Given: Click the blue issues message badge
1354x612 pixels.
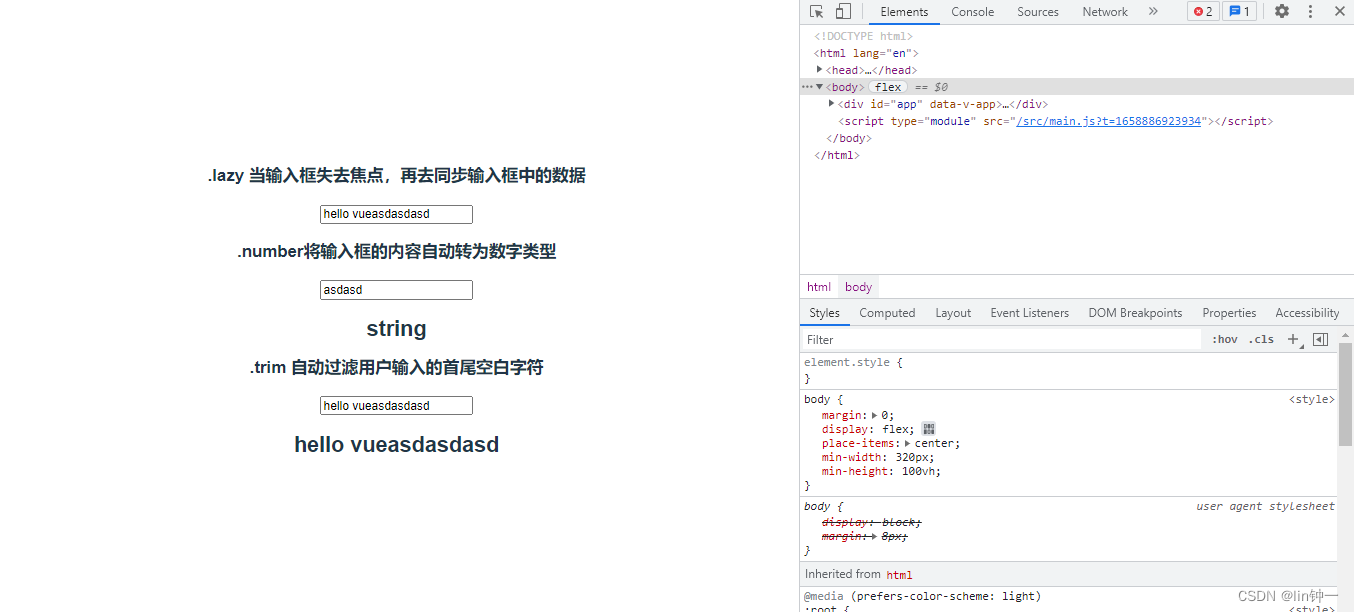Looking at the screenshot, I should pos(1239,12).
